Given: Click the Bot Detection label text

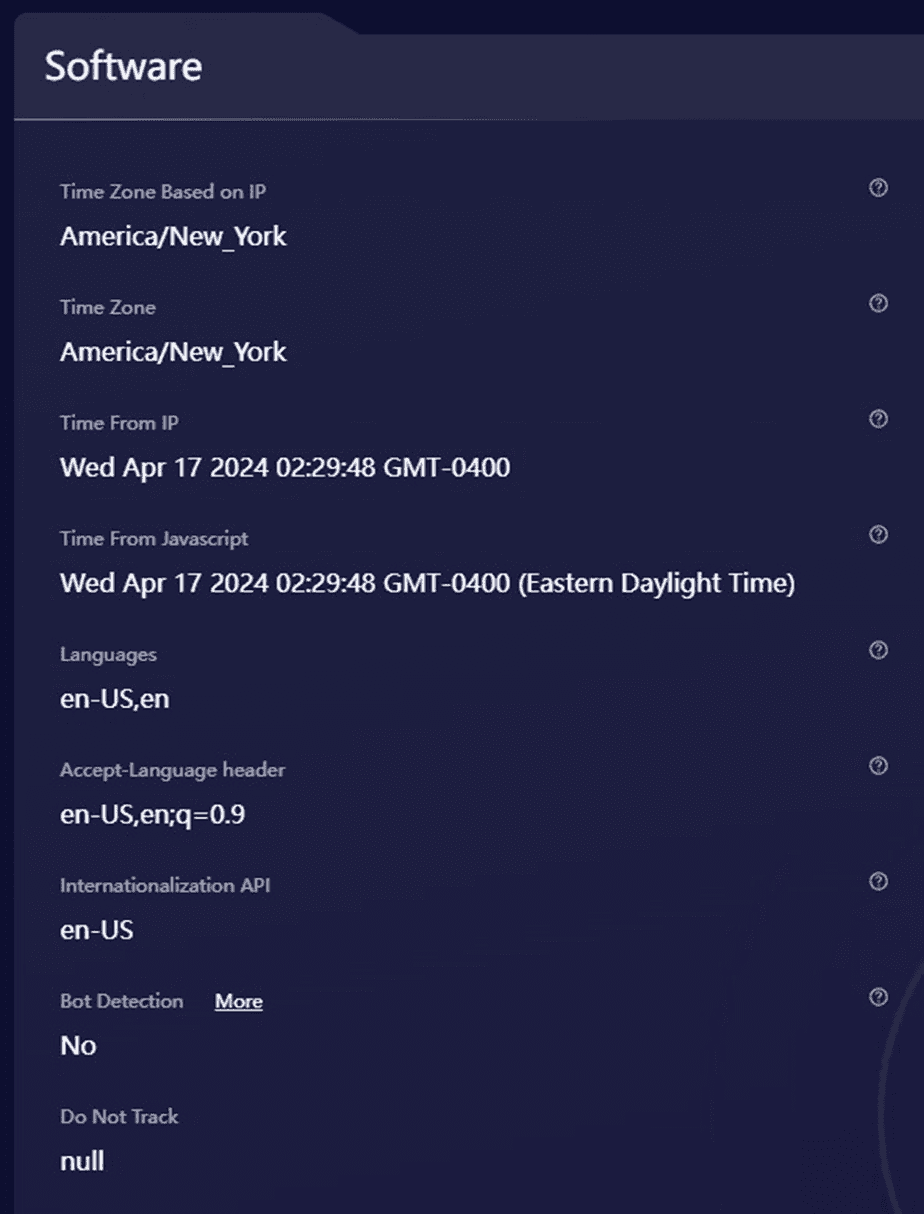Looking at the screenshot, I should pos(121,1001).
